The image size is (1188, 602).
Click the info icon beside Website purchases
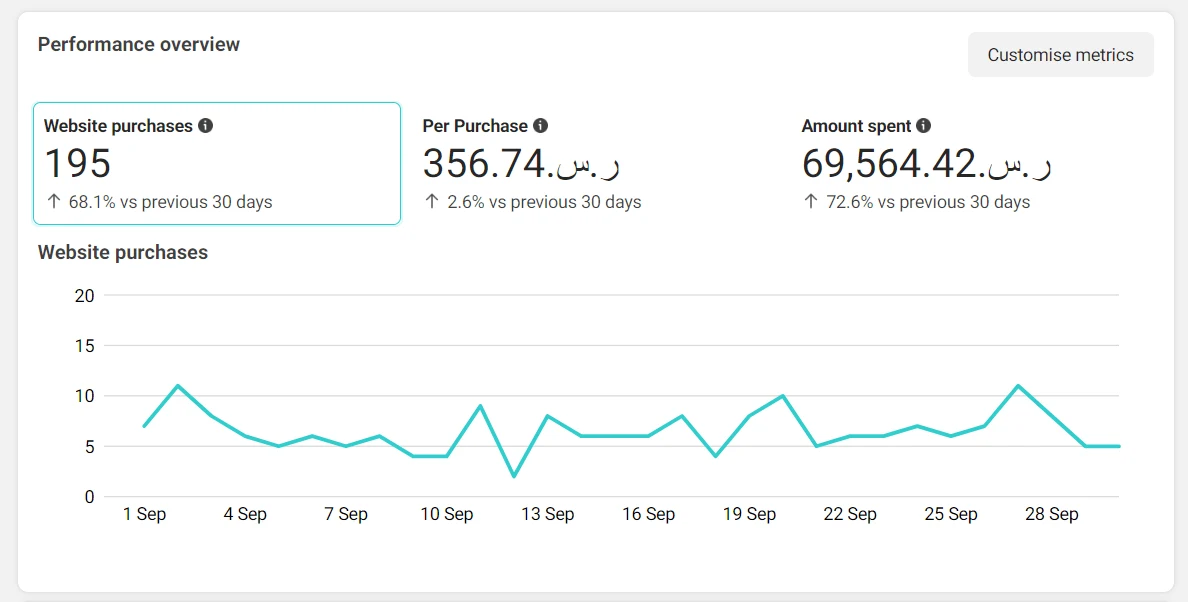(206, 126)
